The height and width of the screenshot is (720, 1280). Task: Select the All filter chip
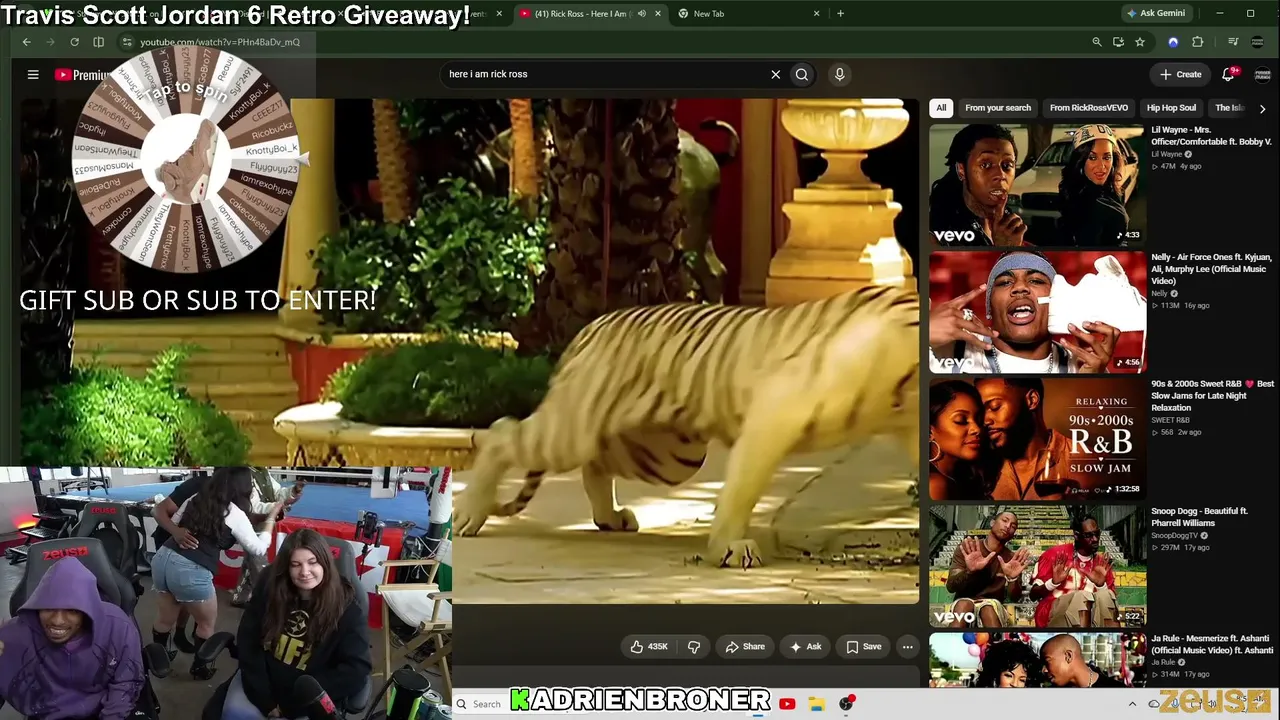pyautogui.click(x=941, y=108)
